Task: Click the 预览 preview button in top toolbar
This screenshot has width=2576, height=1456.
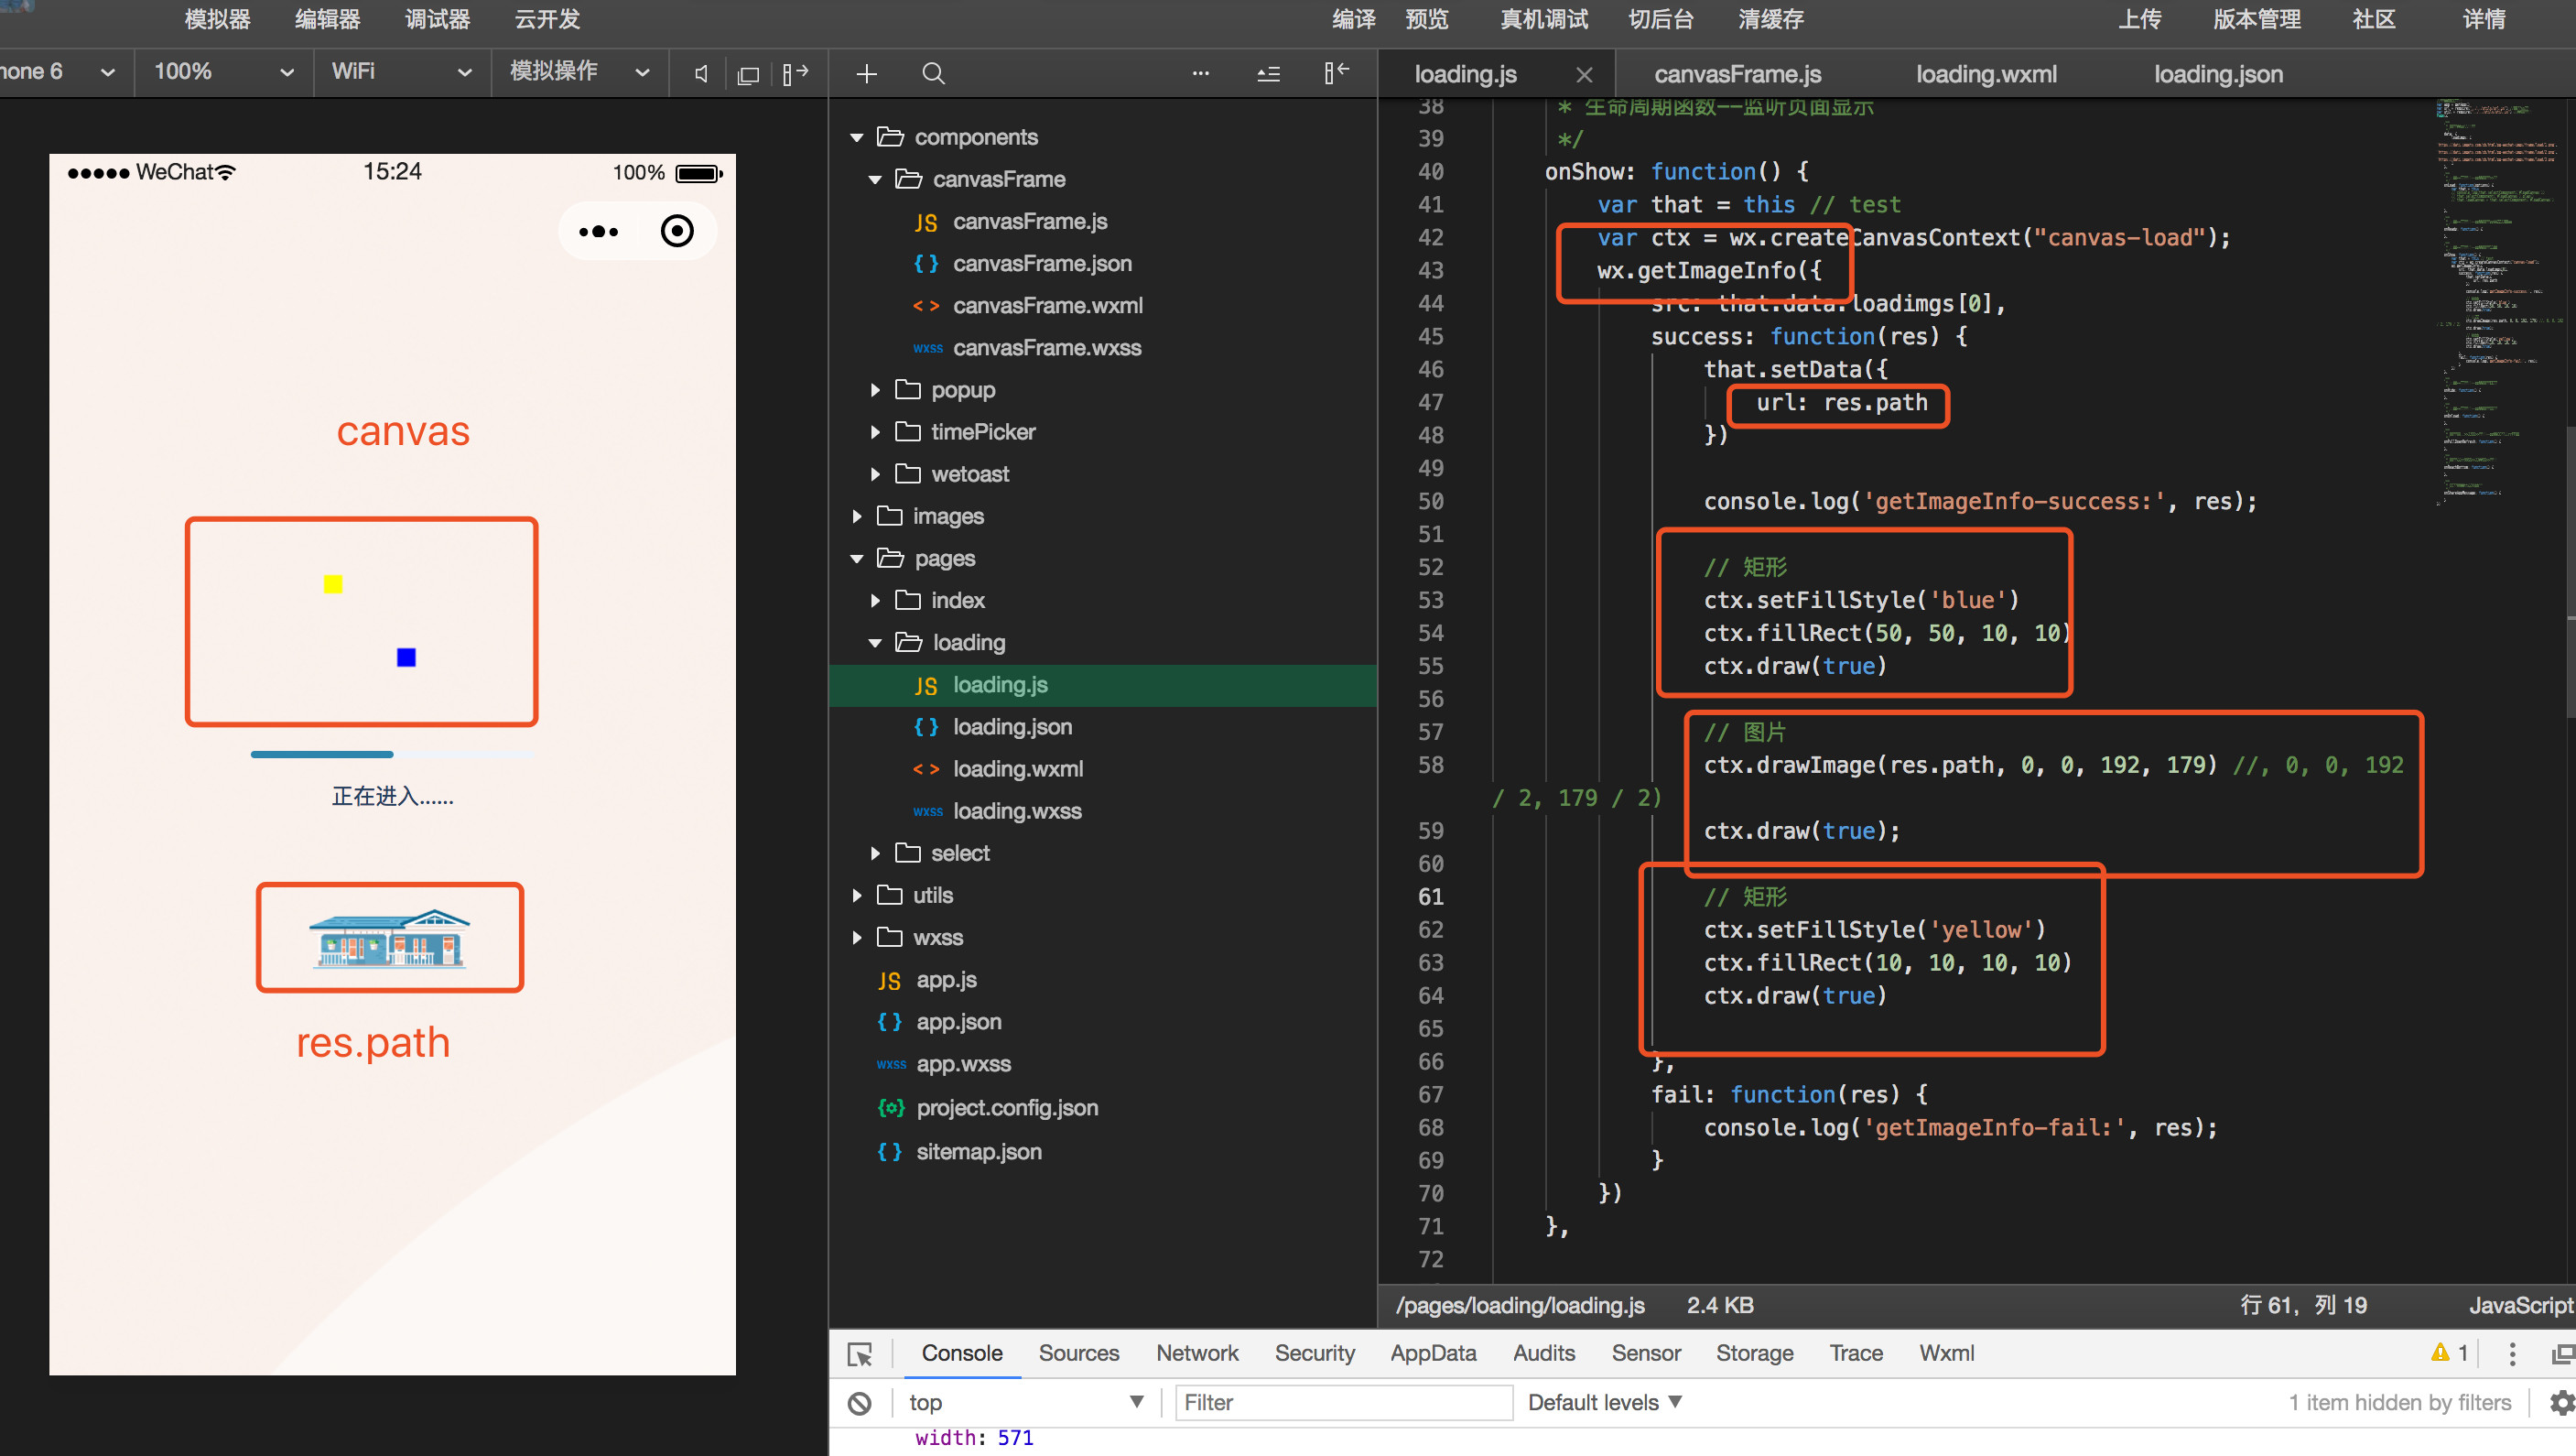Action: coord(1426,19)
